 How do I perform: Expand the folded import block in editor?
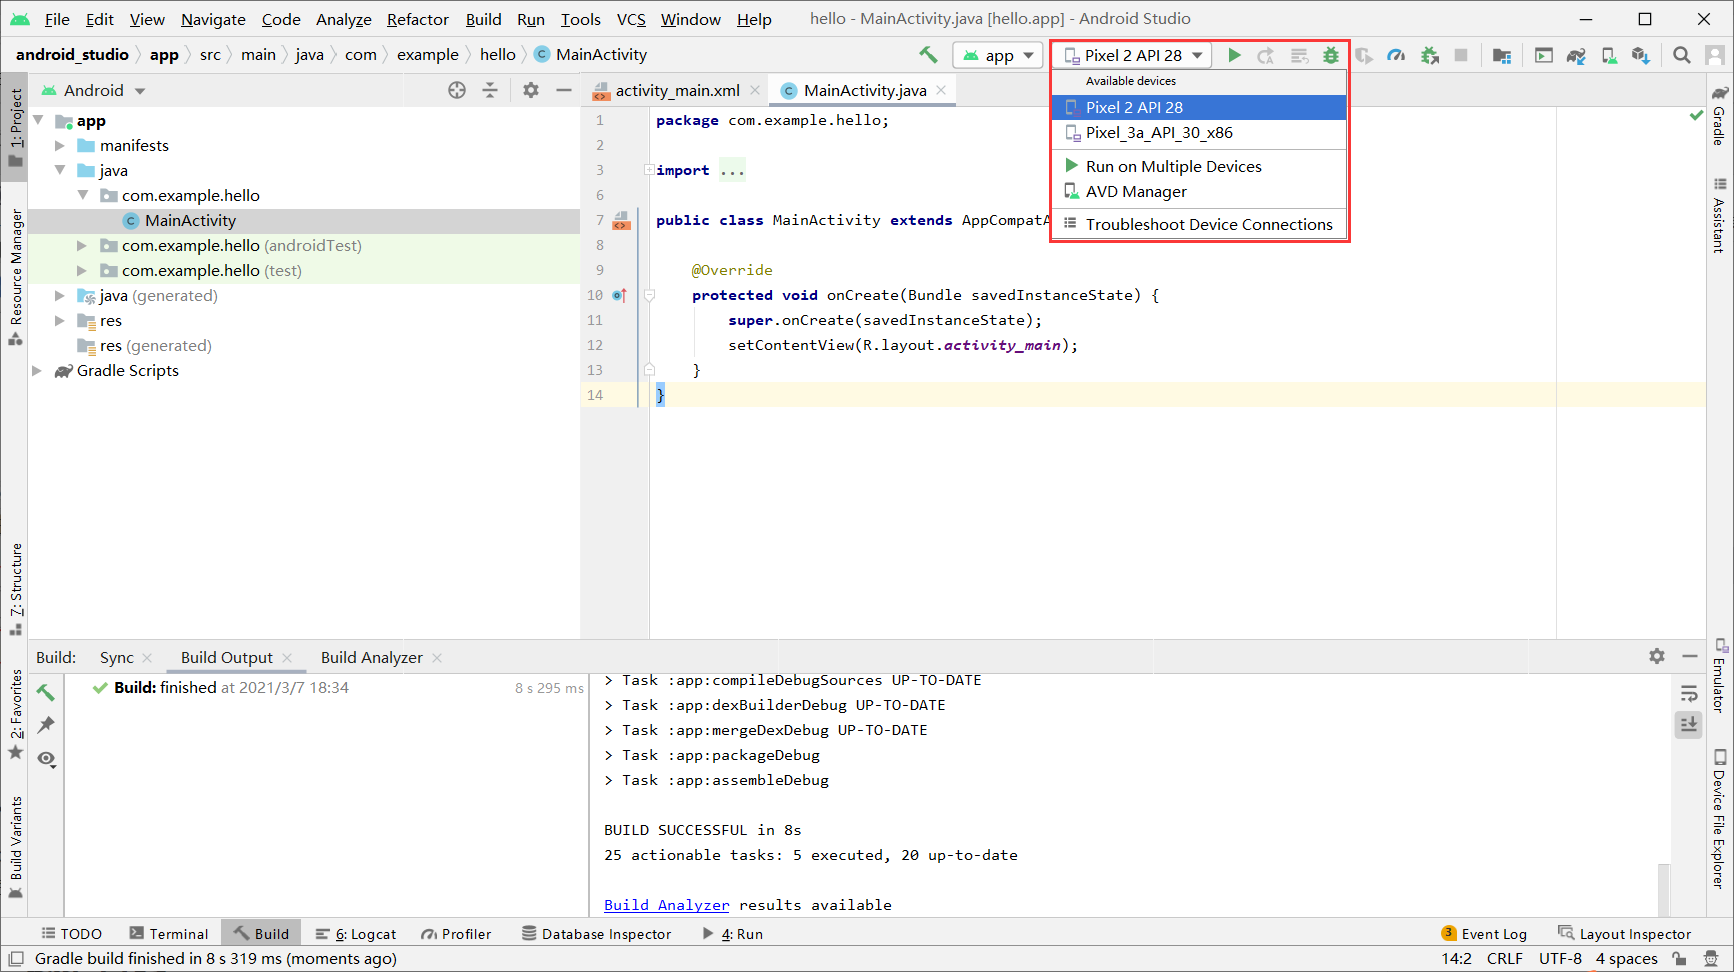tap(648, 170)
